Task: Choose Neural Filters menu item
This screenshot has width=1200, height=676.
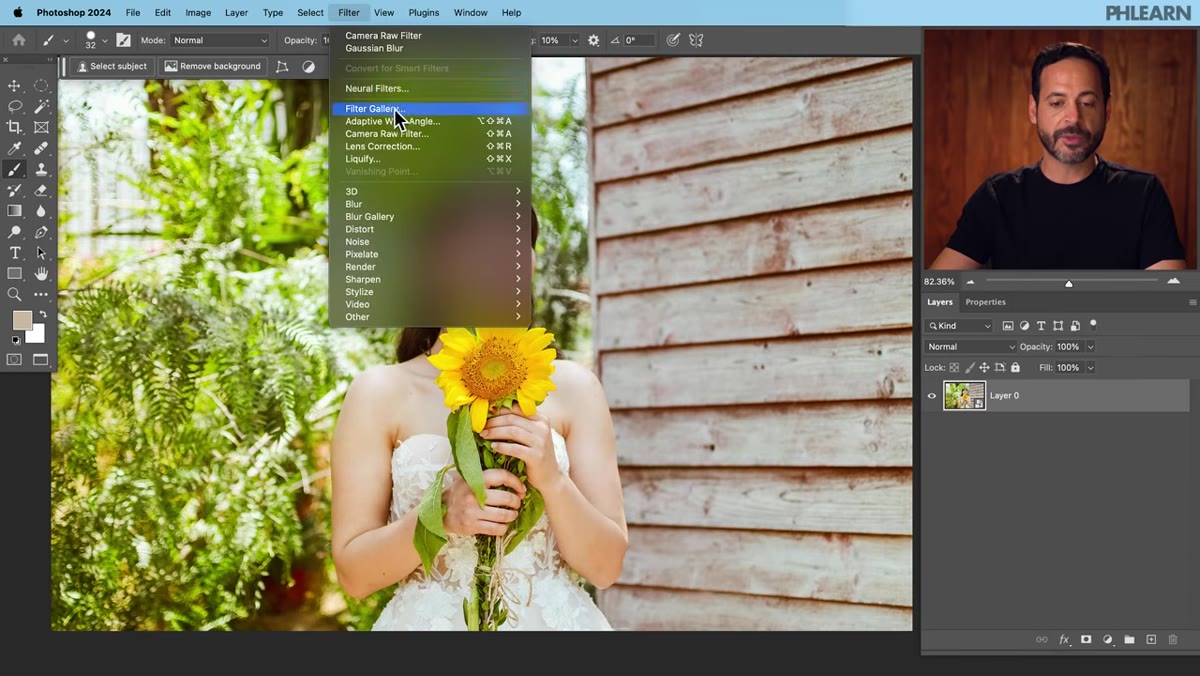Action: click(x=430, y=88)
